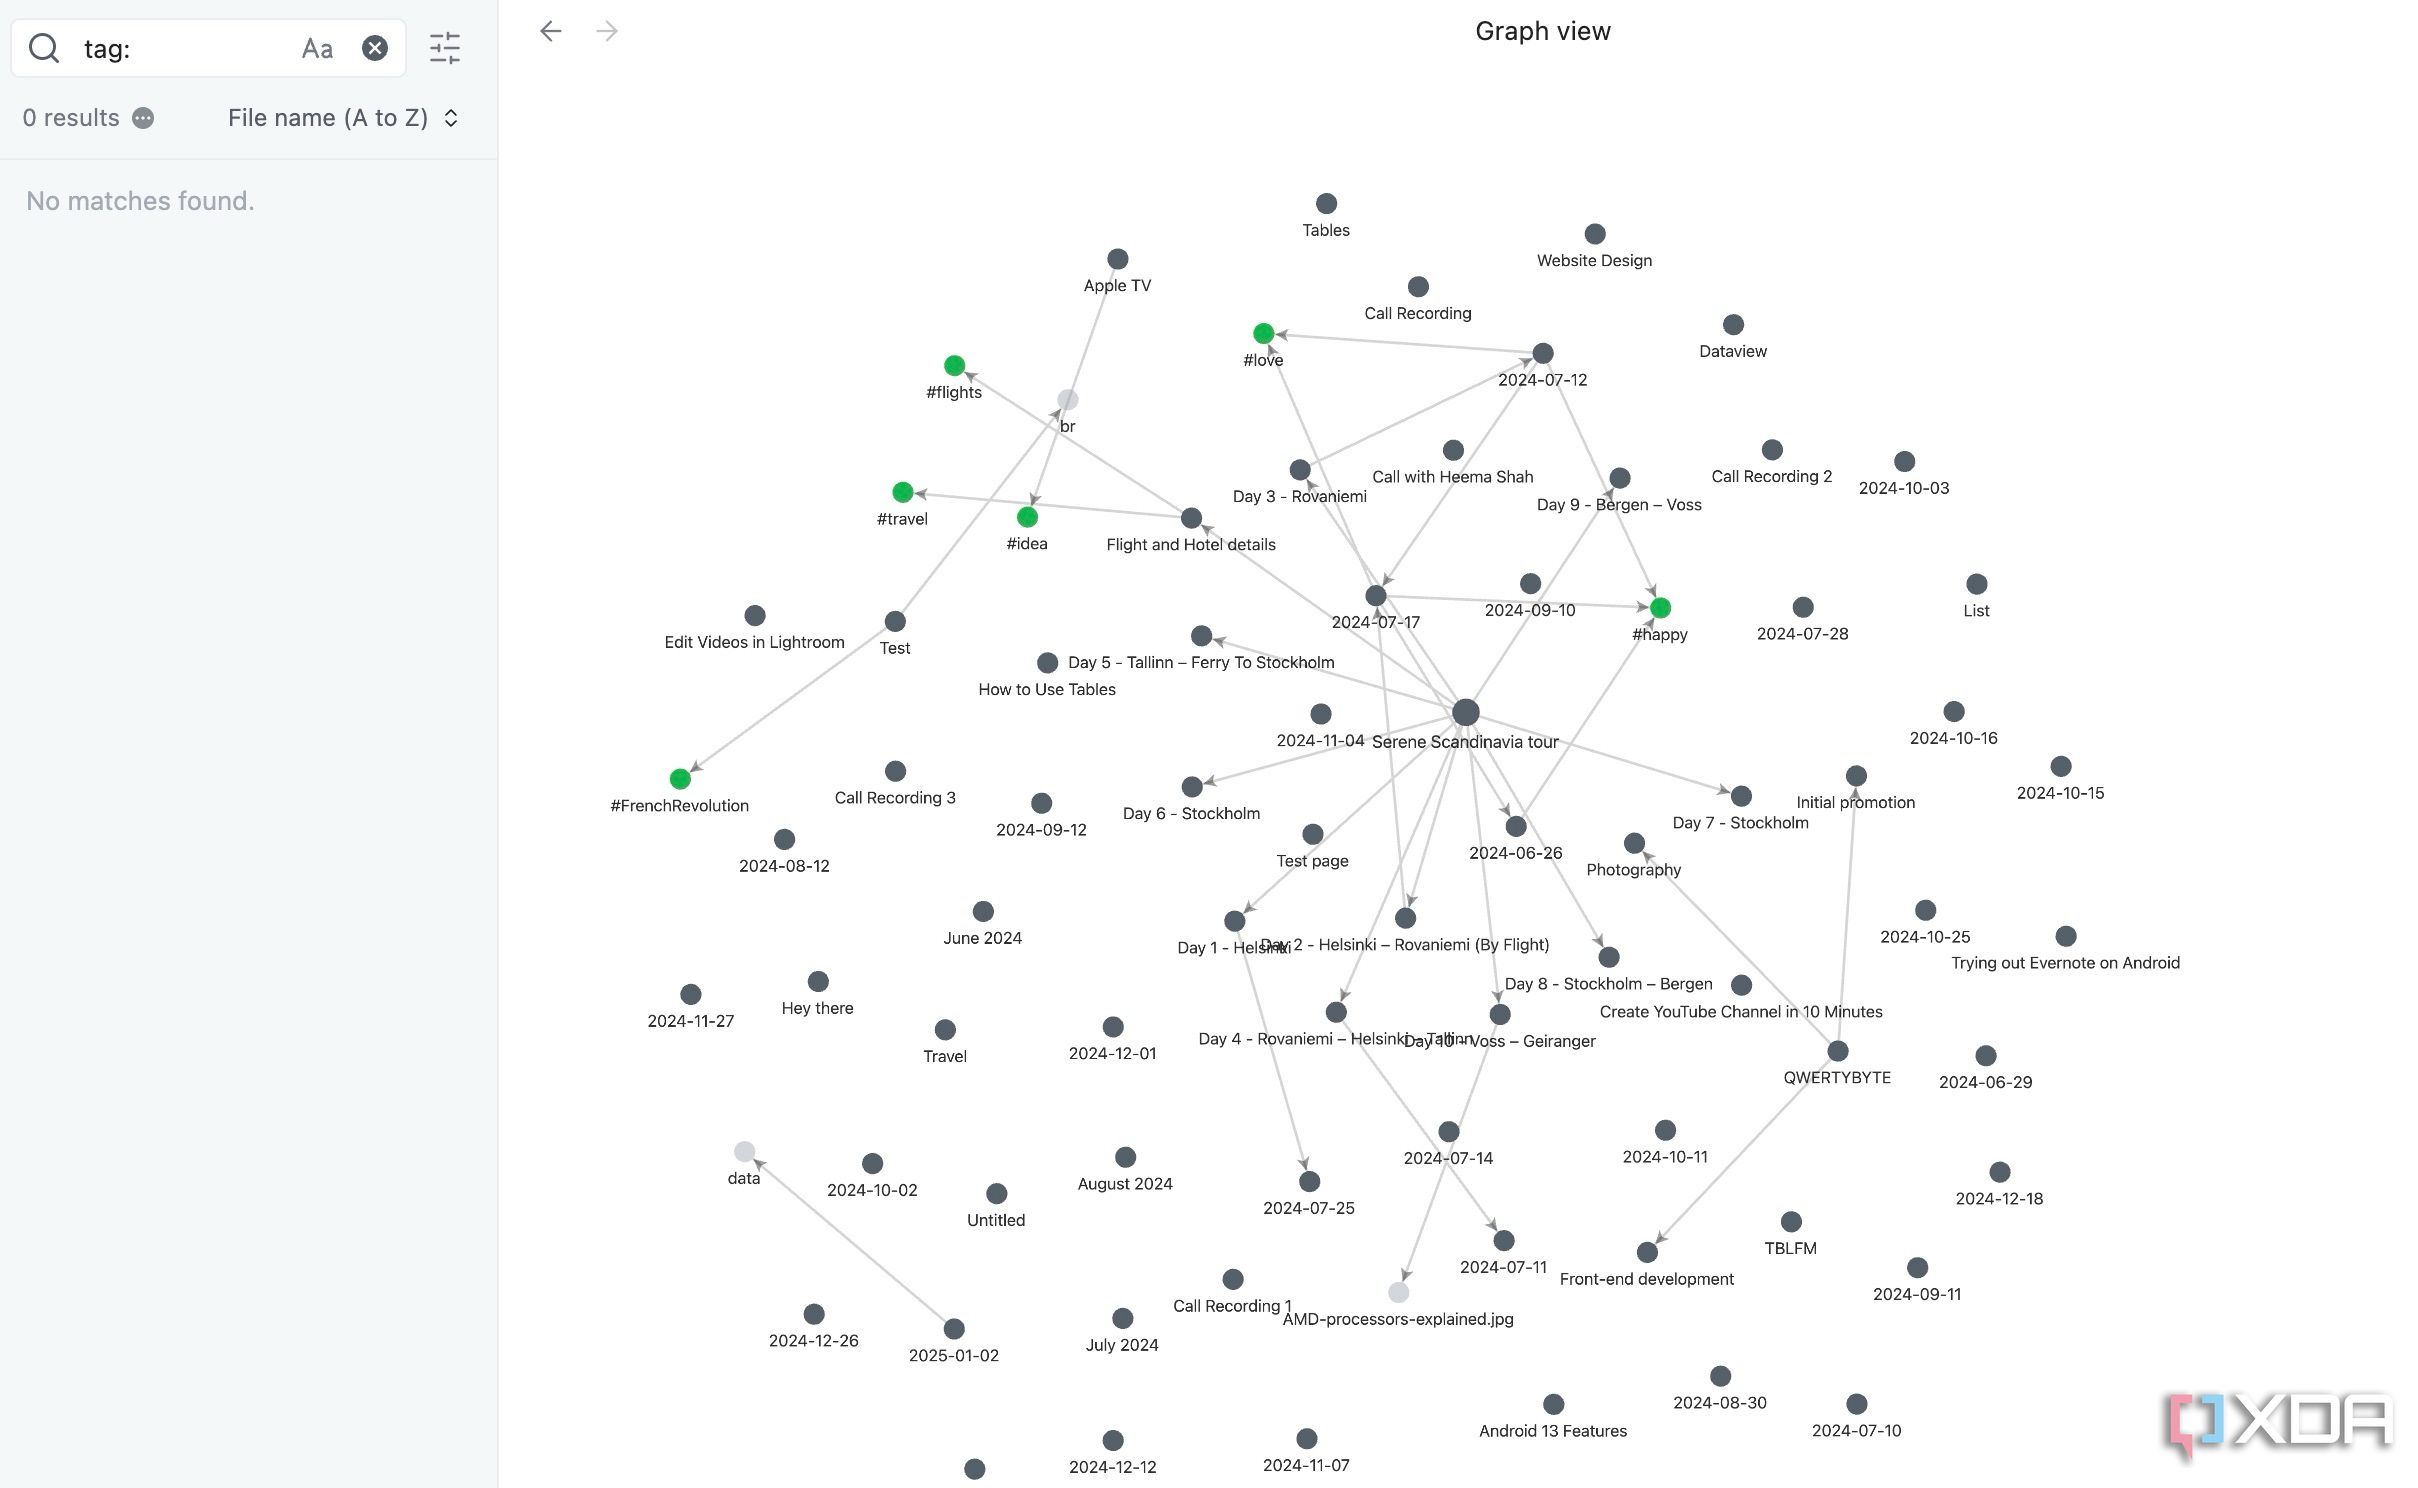The image size is (2418, 1488).
Task: Click the List note node
Action: (1976, 584)
